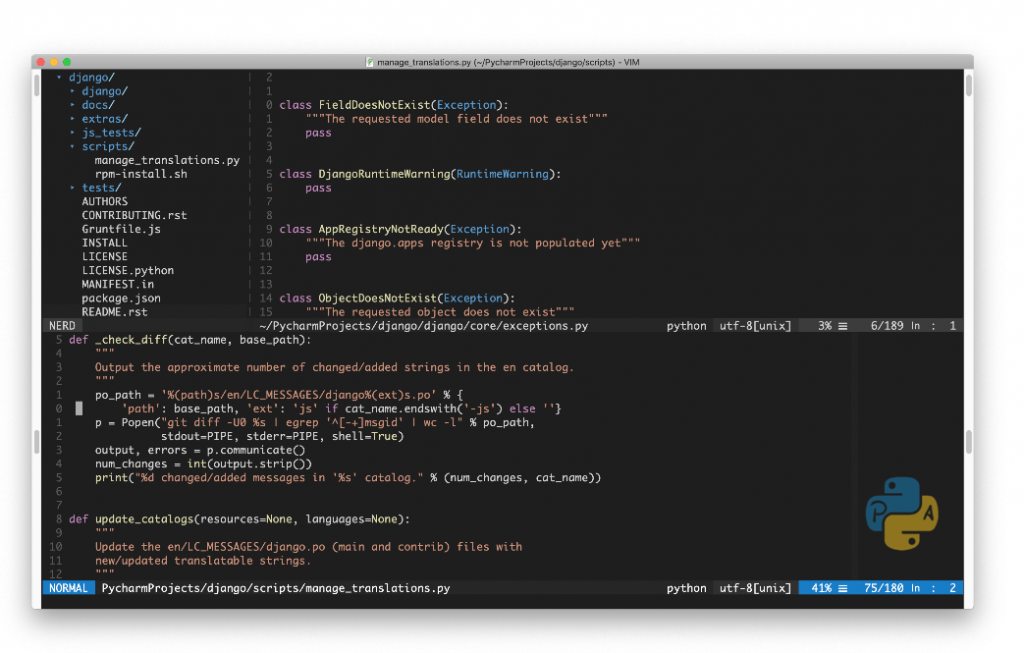This screenshot has width=1024, height=653.
Task: Click the extras/ folder name
Action: pos(104,119)
